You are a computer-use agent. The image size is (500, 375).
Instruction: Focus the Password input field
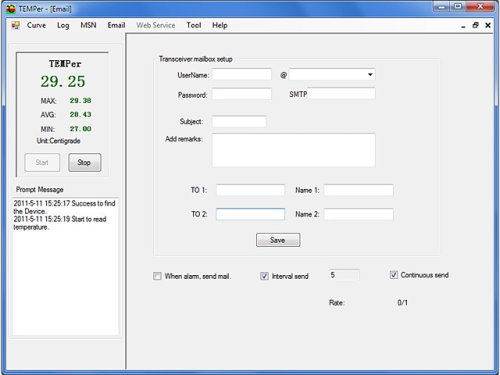pos(242,94)
